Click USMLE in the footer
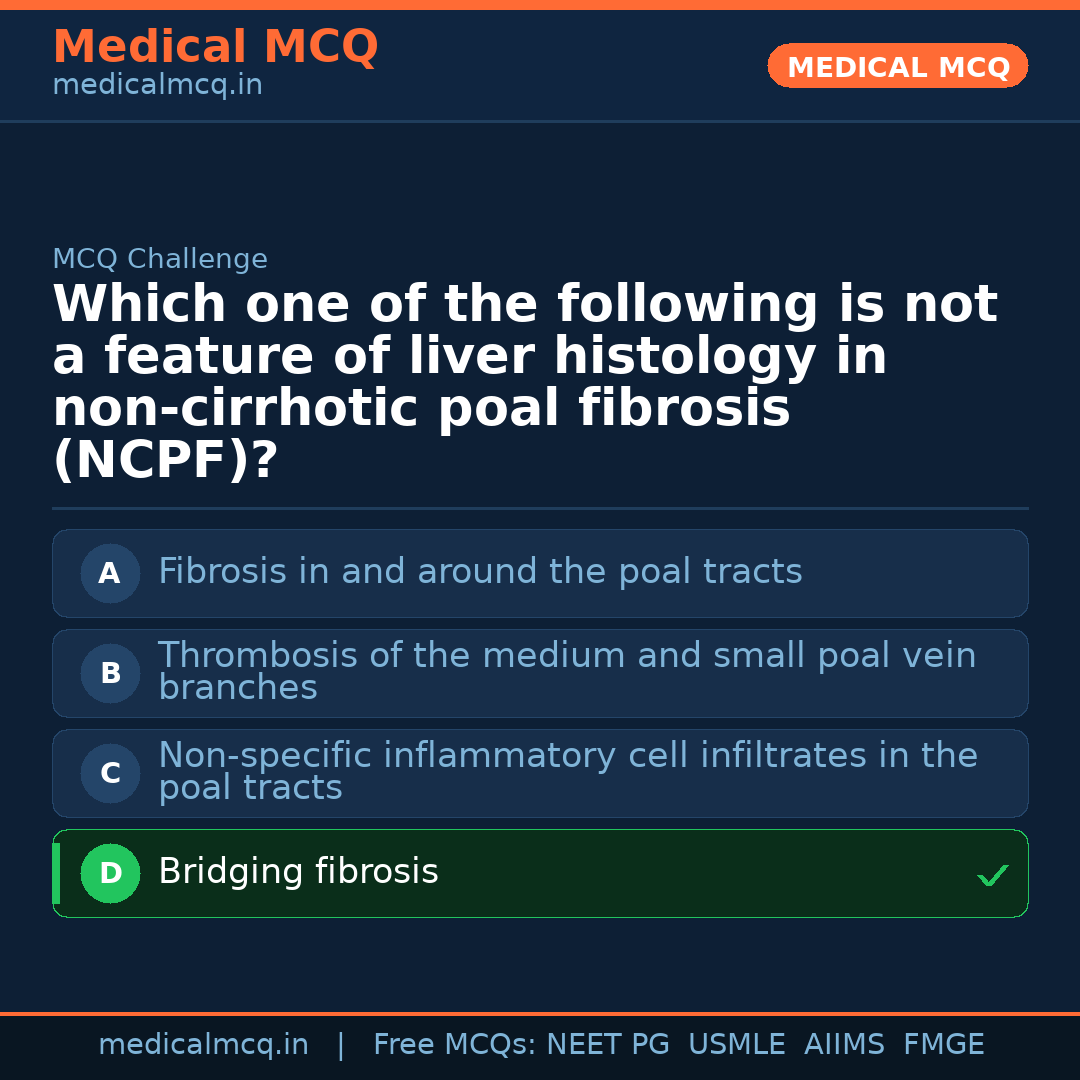This screenshot has width=1080, height=1080. (x=736, y=1045)
